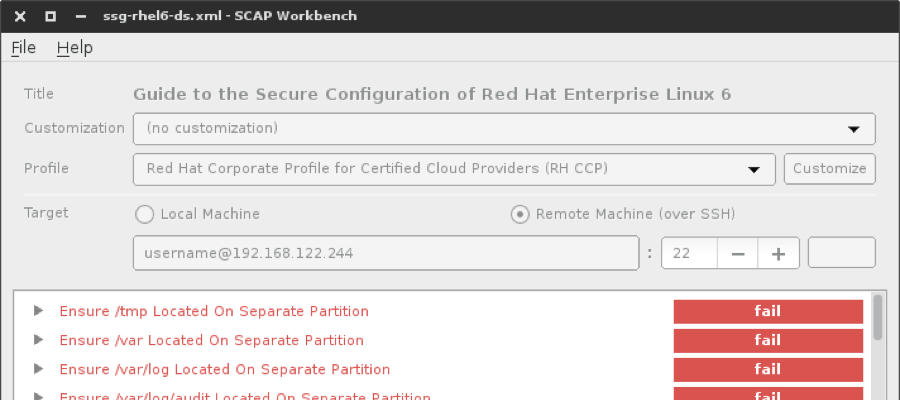This screenshot has height=400, width=900.
Task: Click the fail result for /tmp rule
Action: click(x=768, y=312)
